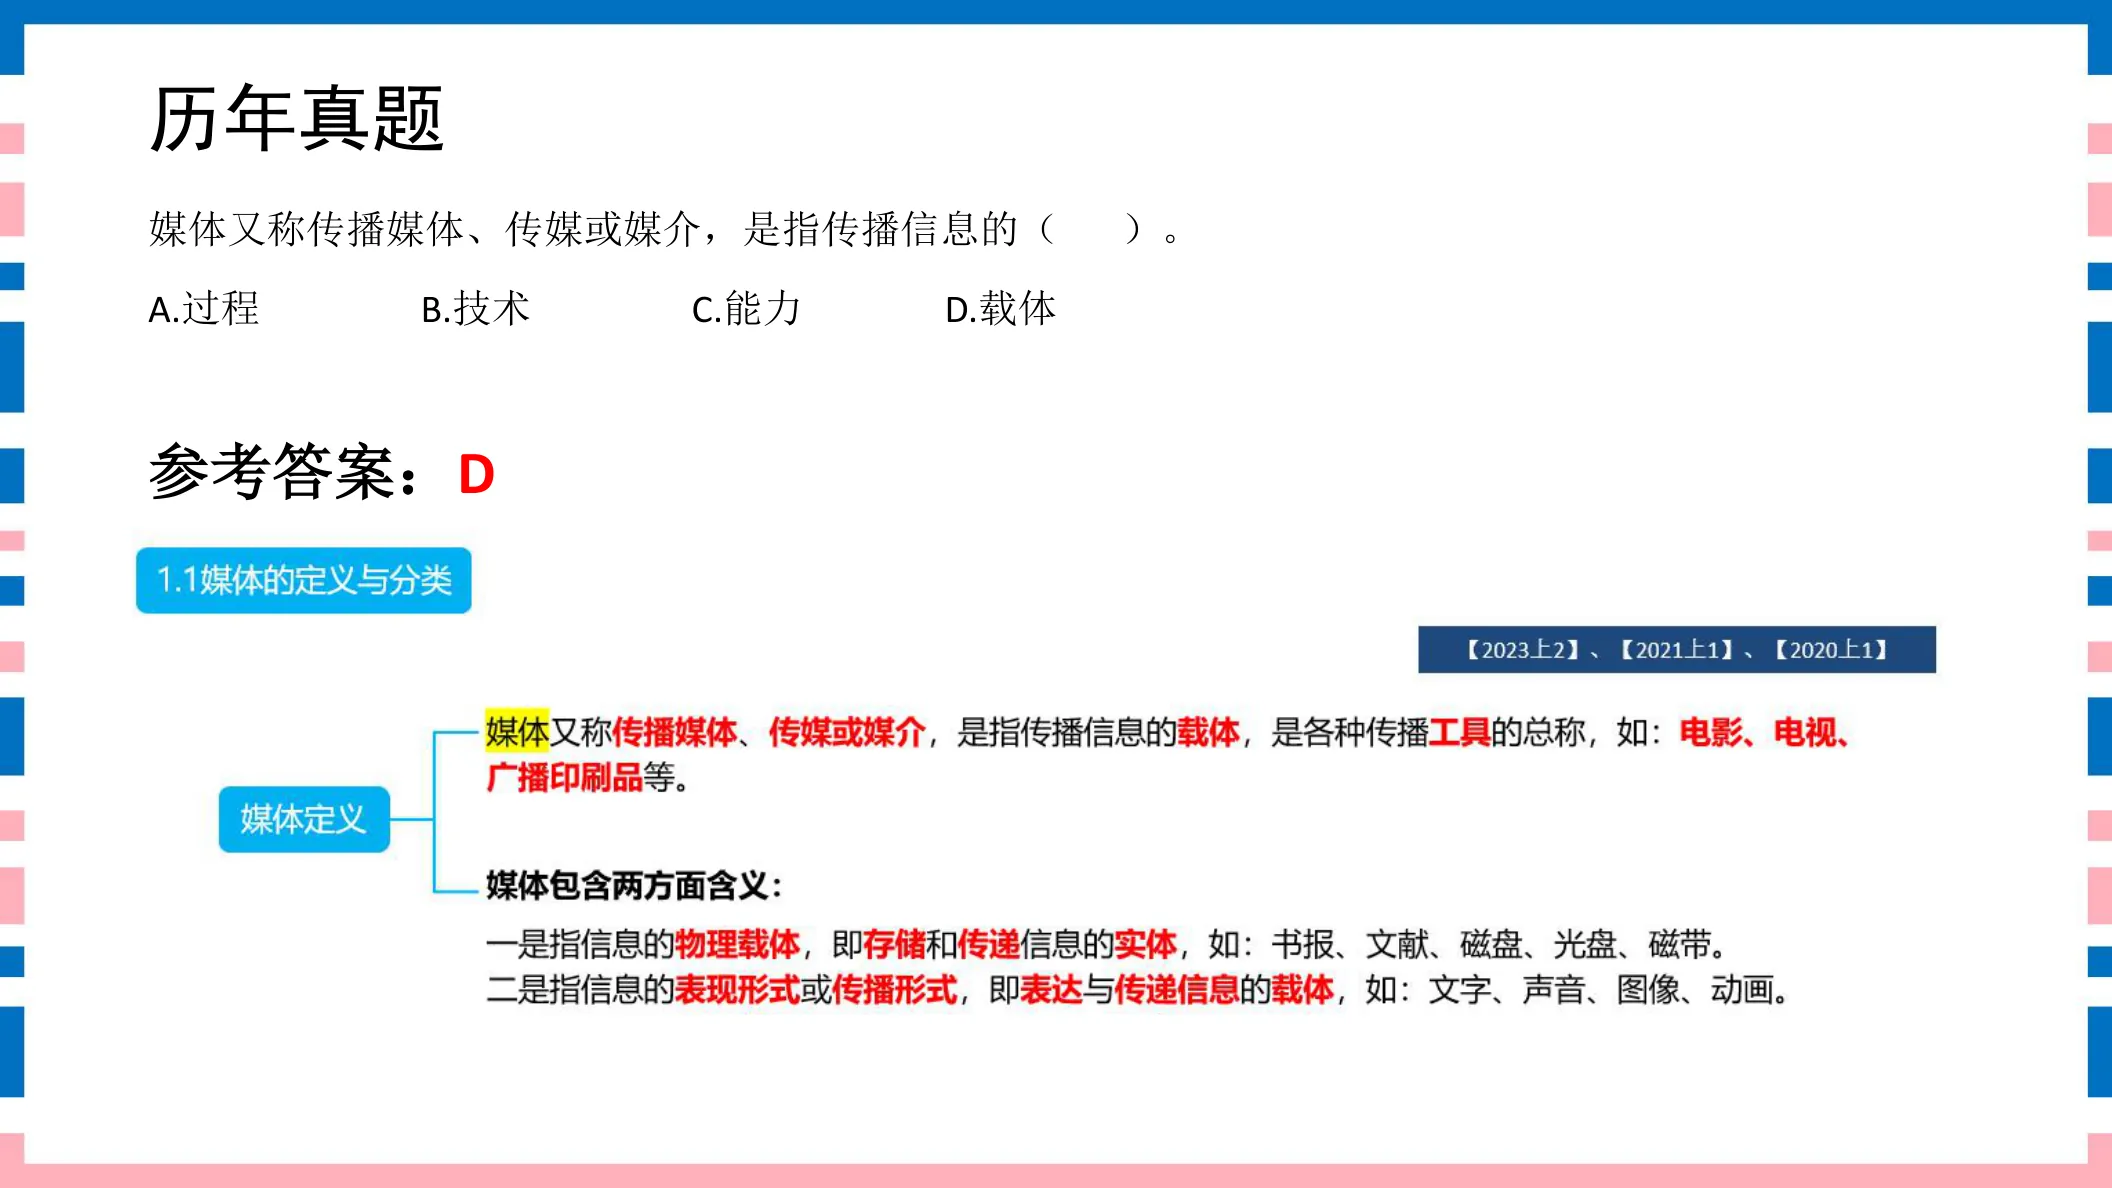Select answer option D.载体
Screen dimensions: 2112x1188
coord(1001,309)
